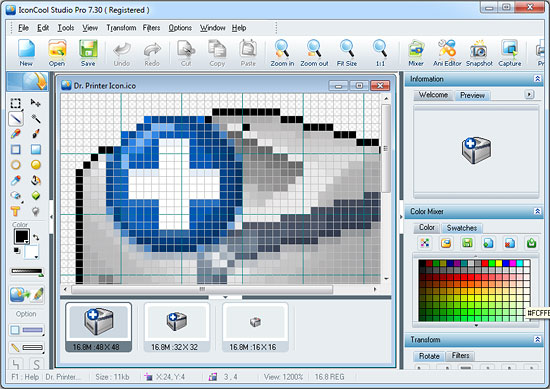Select the 16X16 icon format thumbnail
This screenshot has width=550, height=389.
pyautogui.click(x=255, y=327)
